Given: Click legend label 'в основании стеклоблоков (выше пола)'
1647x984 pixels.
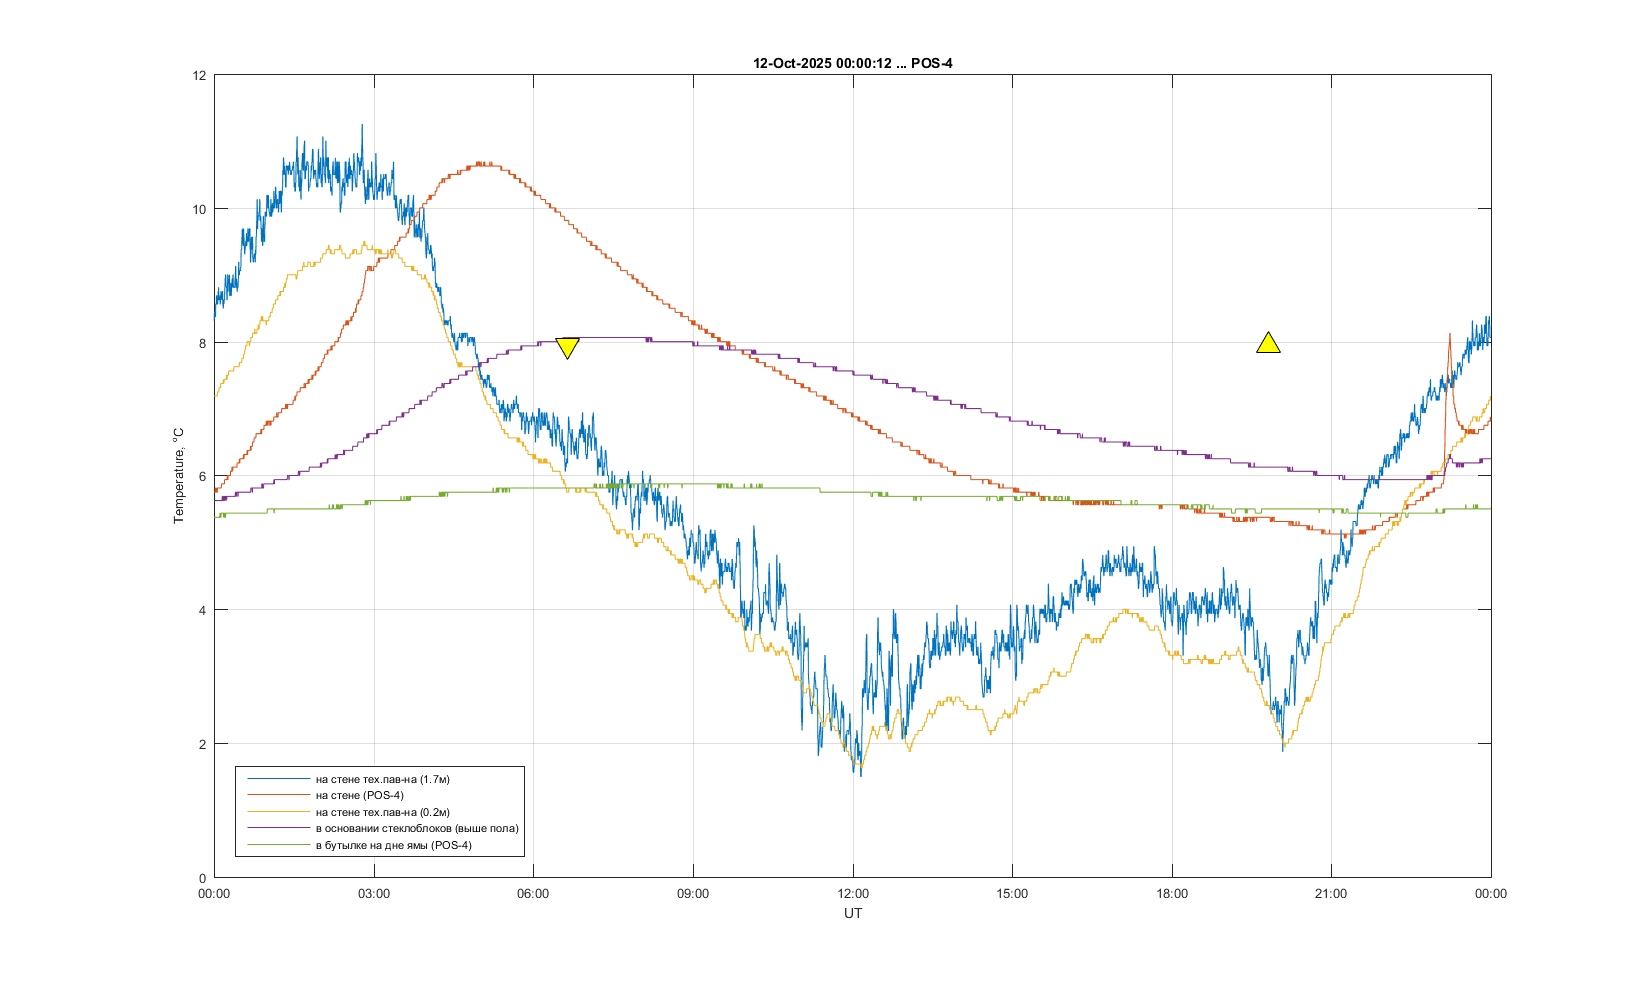Looking at the screenshot, I should pos(416,829).
